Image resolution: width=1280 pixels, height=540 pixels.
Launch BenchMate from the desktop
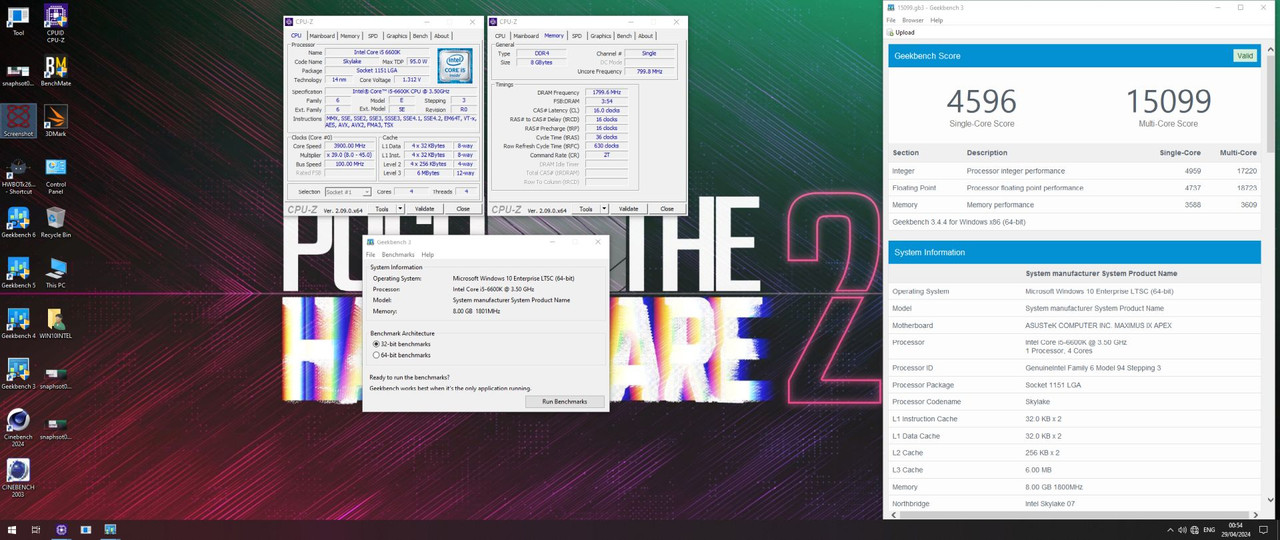(56, 71)
